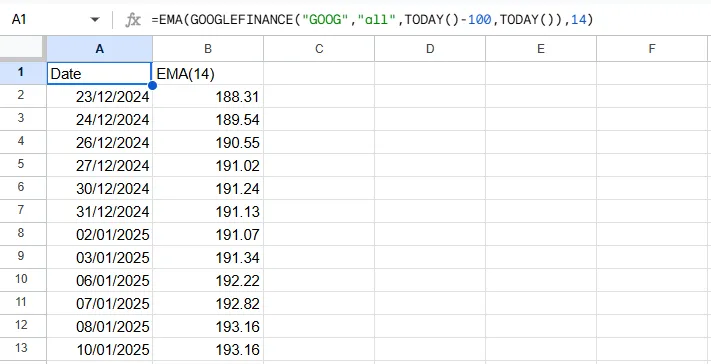The height and width of the screenshot is (364, 711).
Task: Select column A header
Action: [x=99, y=49]
